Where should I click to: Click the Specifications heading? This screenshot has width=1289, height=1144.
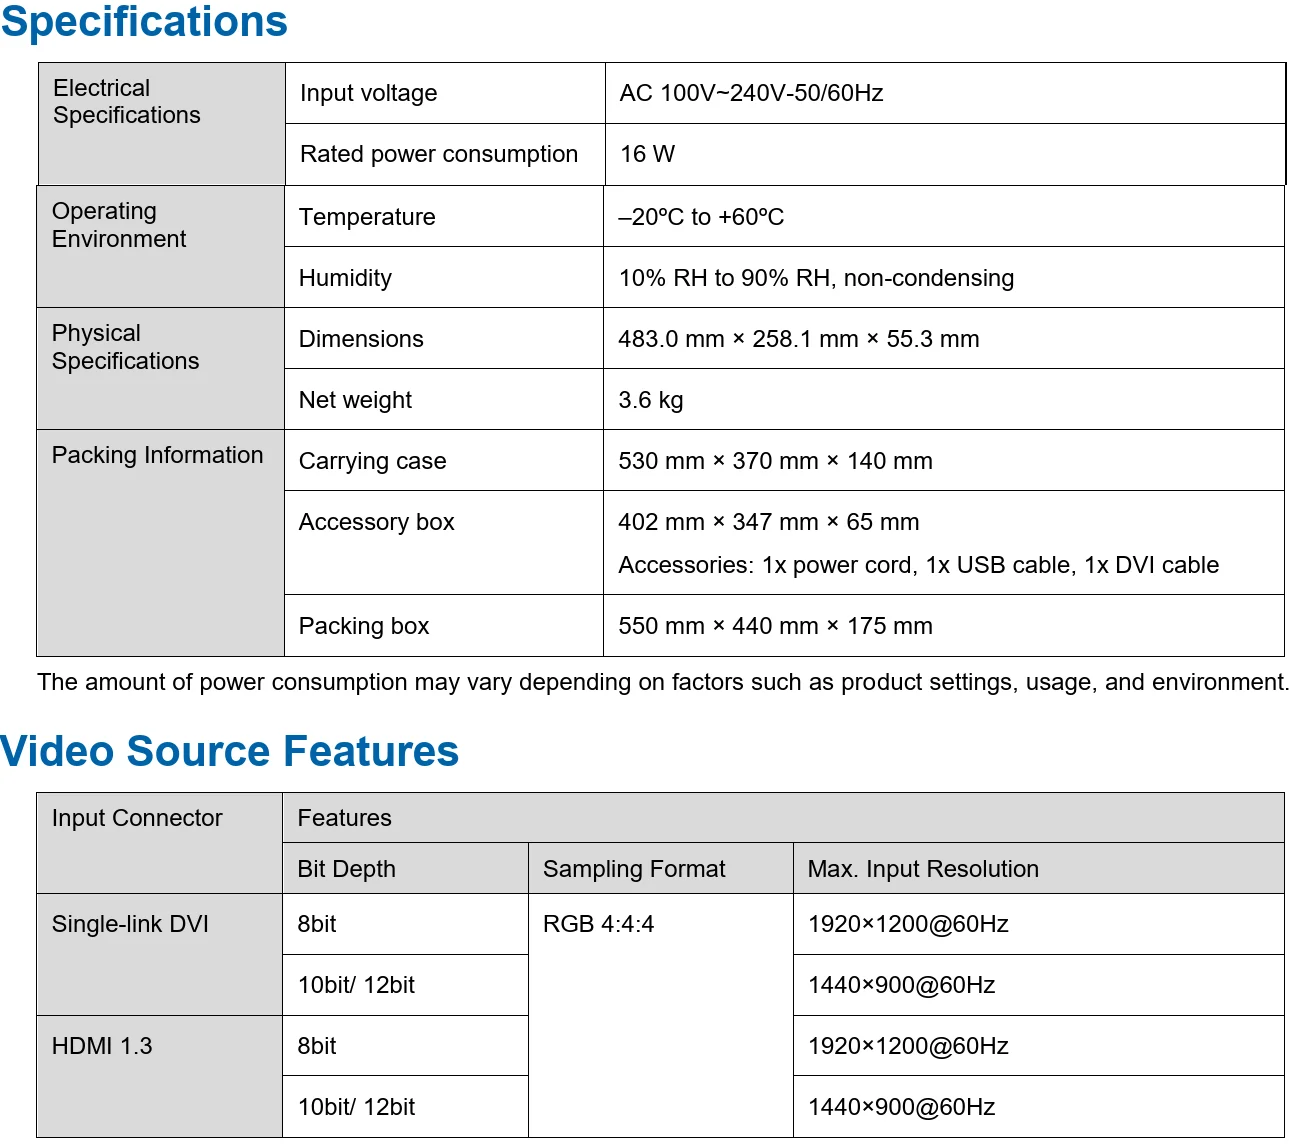click(144, 22)
